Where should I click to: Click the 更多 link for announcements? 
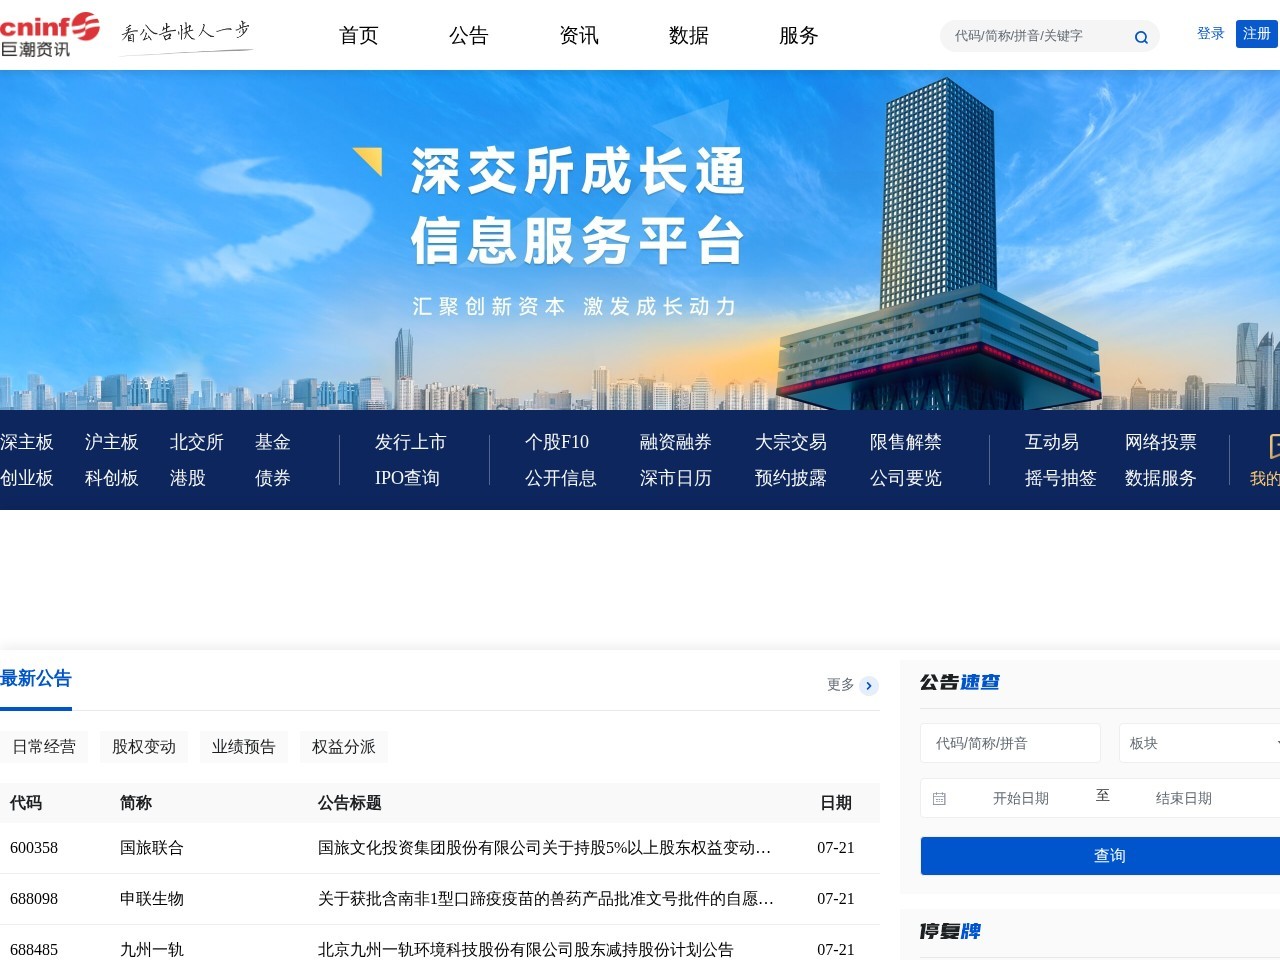[x=841, y=685]
